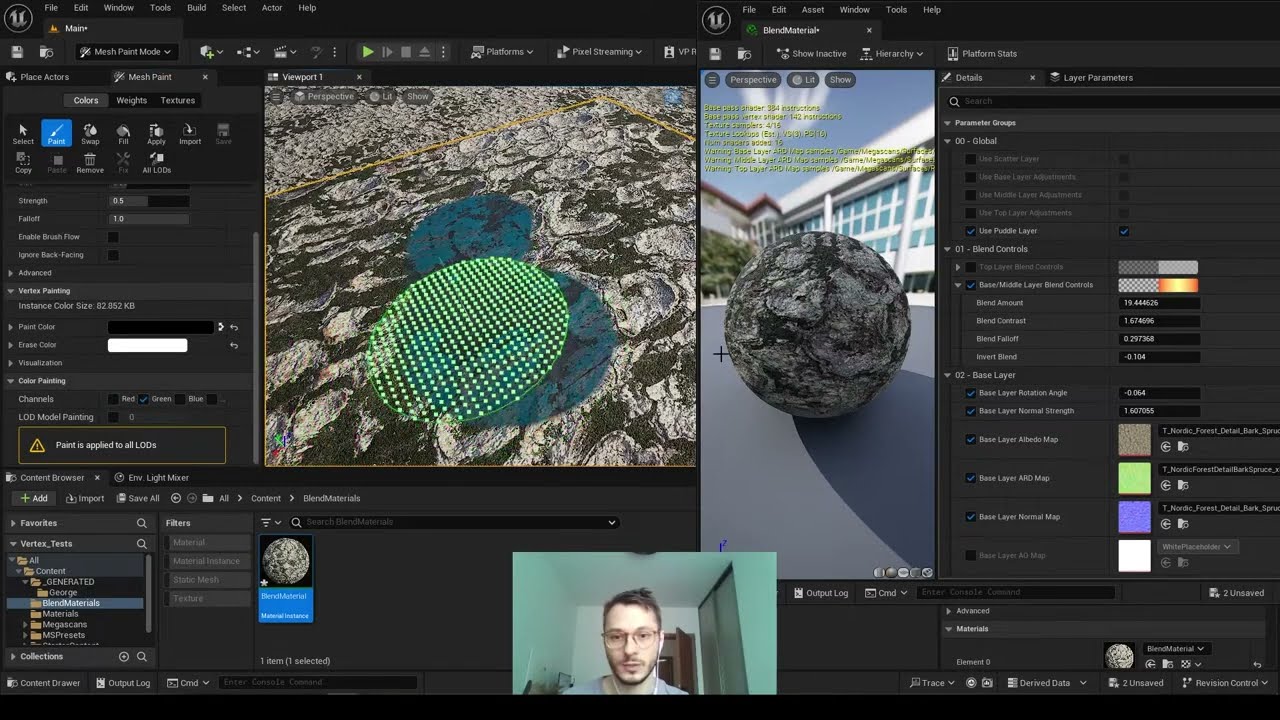Click the Material Instance filter button

tap(206, 561)
